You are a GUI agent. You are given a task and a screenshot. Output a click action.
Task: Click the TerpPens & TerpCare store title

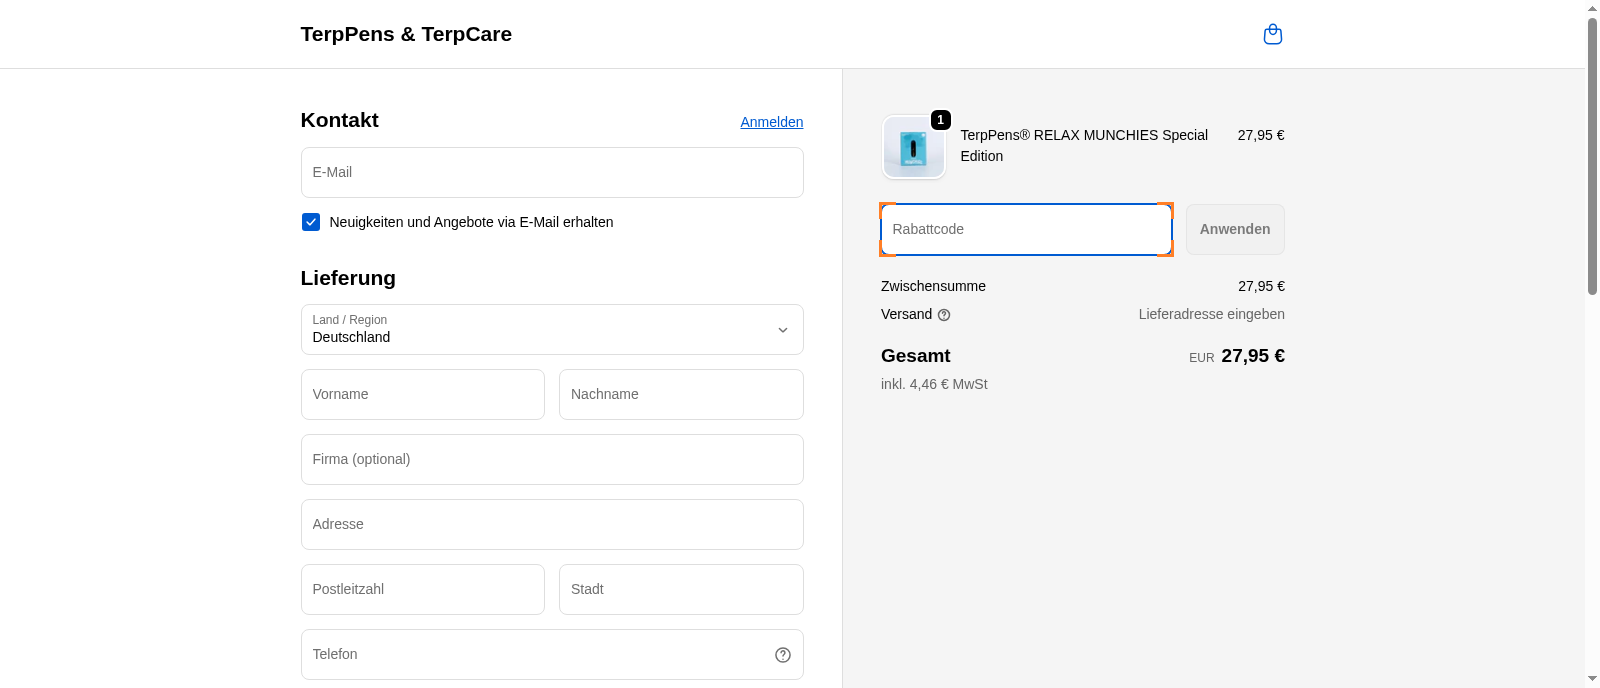[x=406, y=34]
